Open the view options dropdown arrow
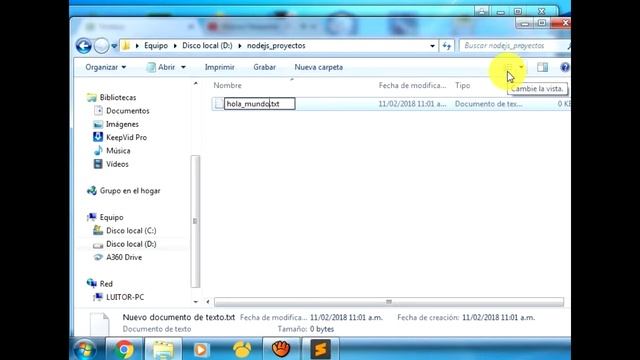640x360 pixels. 521,67
